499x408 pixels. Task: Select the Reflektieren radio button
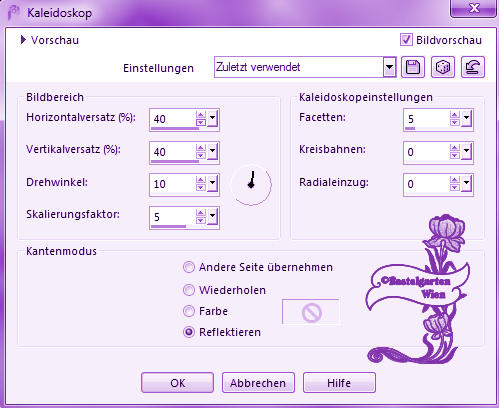[x=189, y=332]
